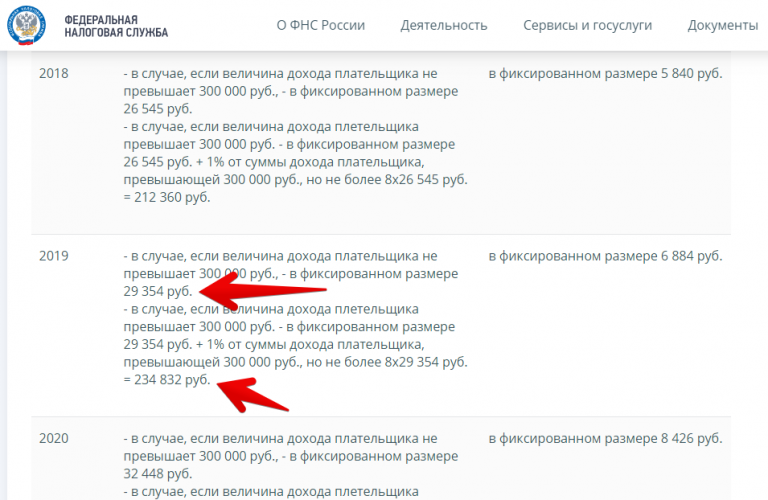Open the Сервисы и госуслуги menu
768x500 pixels.
(x=587, y=25)
